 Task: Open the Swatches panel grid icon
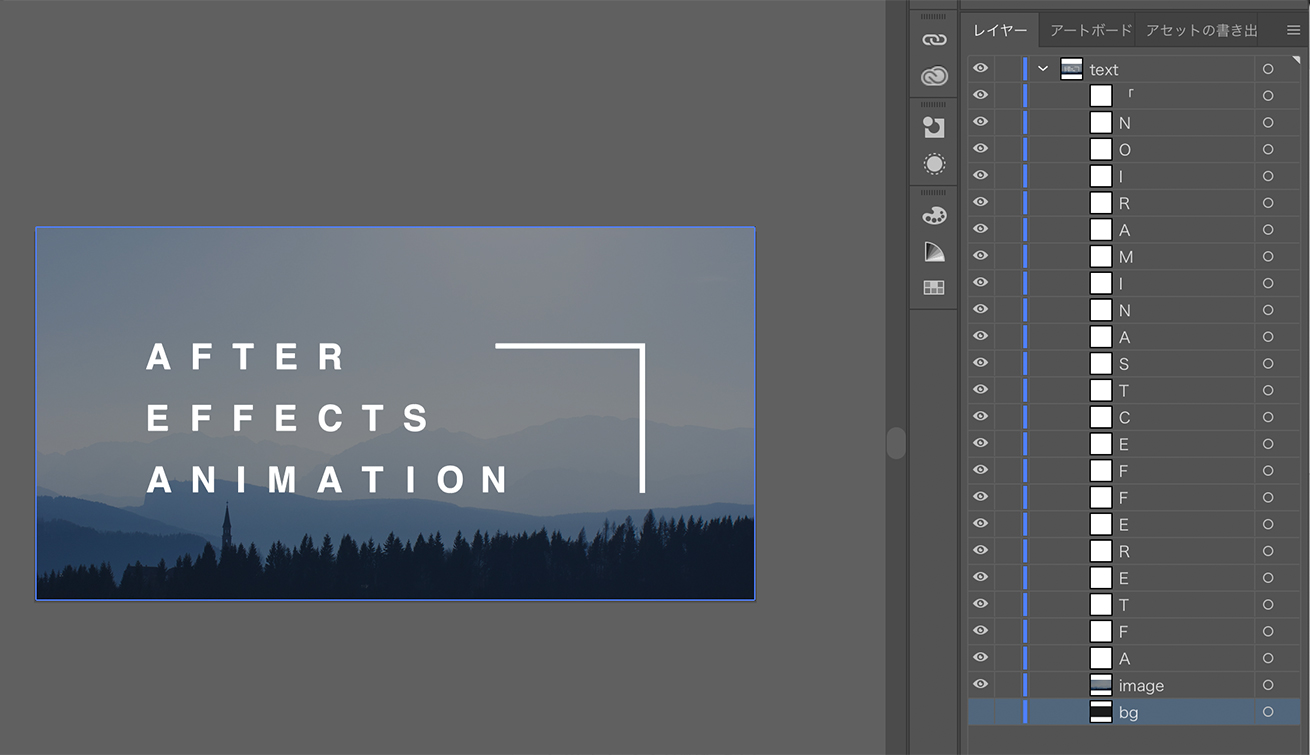coord(933,288)
